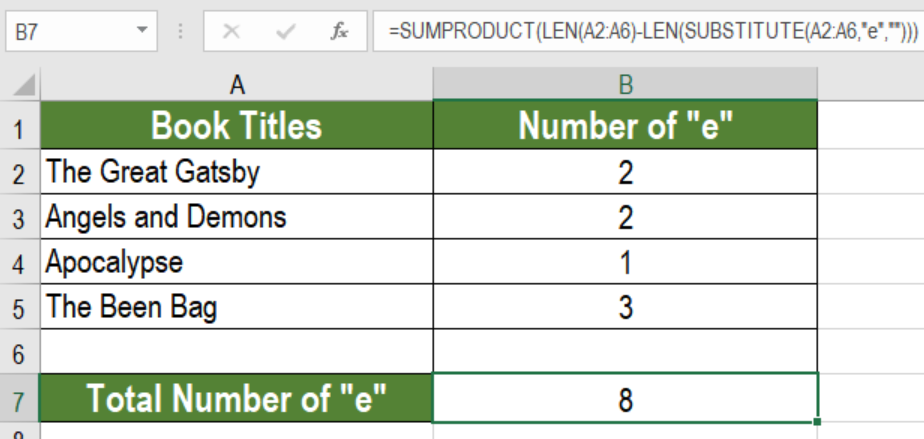Select column B header
The width and height of the screenshot is (924, 439).
pos(625,84)
